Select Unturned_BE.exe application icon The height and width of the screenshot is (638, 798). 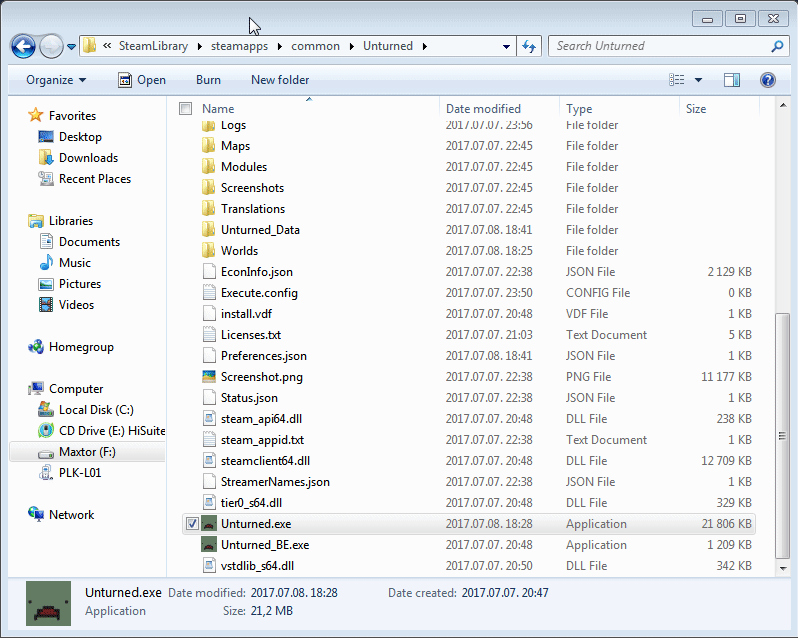(x=209, y=545)
